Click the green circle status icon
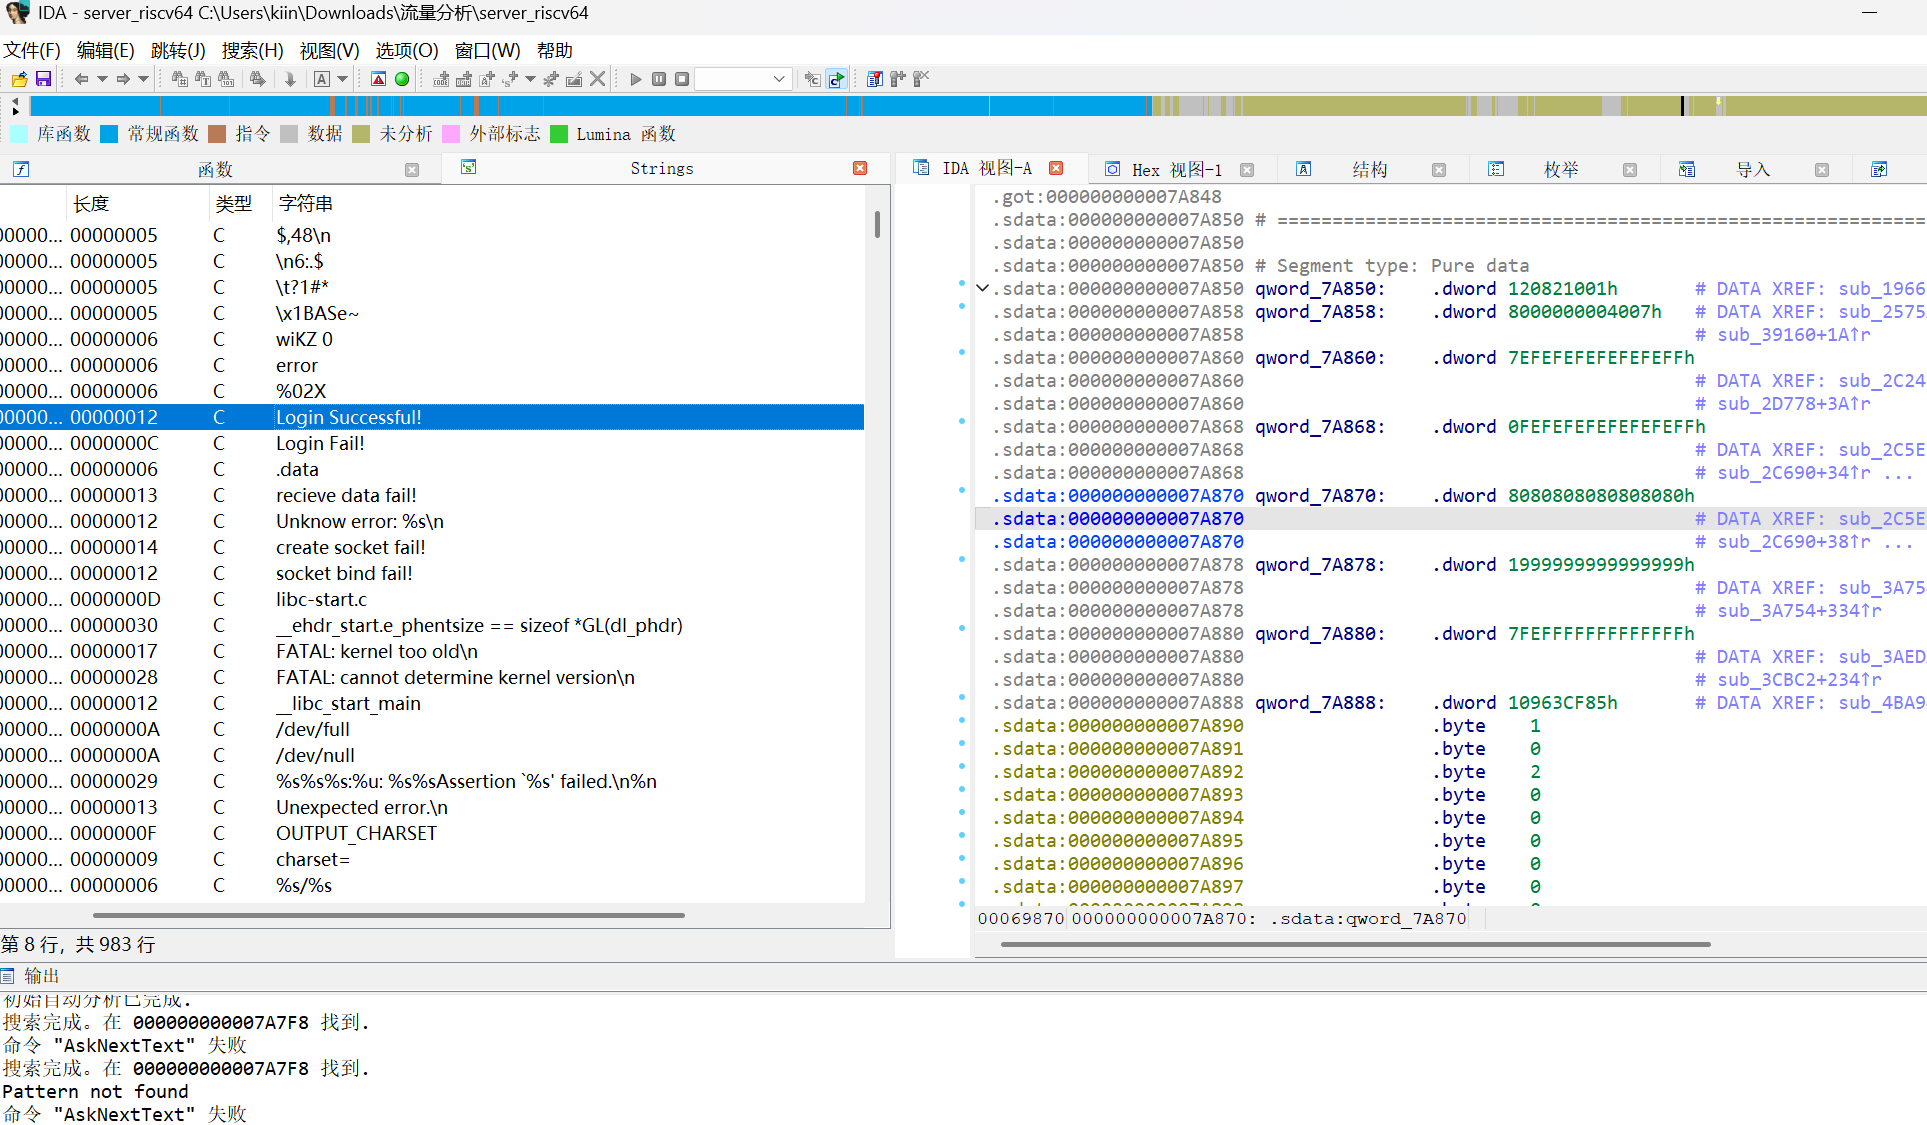 coord(402,79)
